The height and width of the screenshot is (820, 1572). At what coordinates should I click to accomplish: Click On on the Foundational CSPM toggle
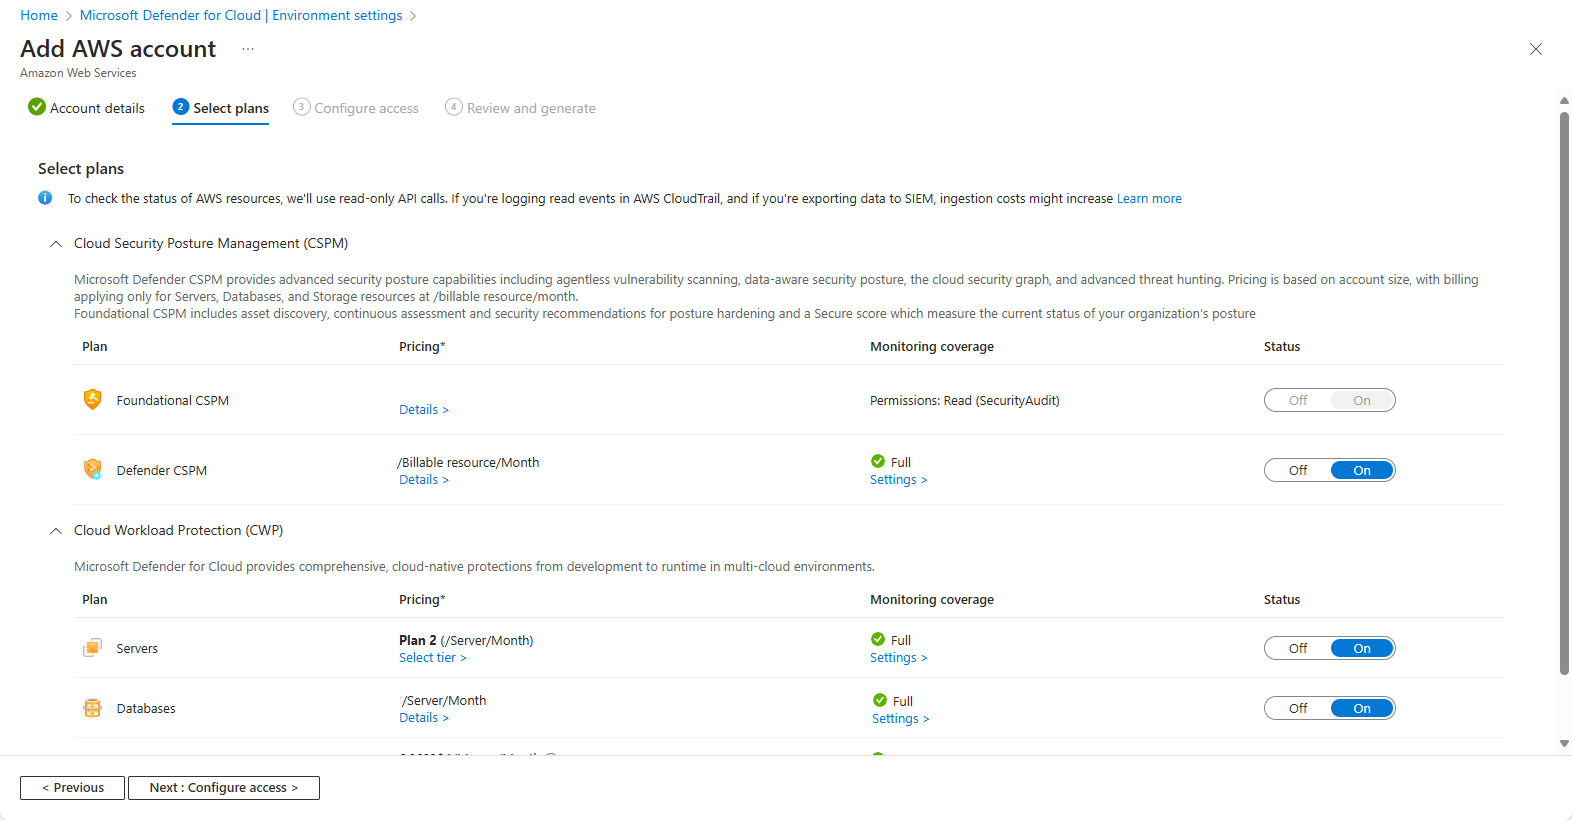pos(1362,400)
